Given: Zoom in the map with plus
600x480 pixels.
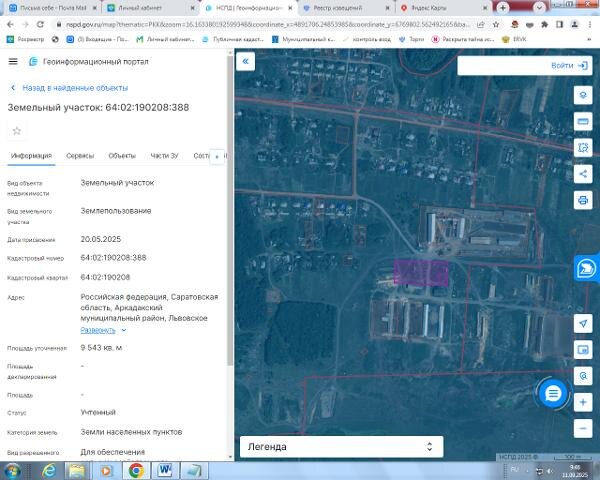Looking at the screenshot, I should pyautogui.click(x=583, y=402).
